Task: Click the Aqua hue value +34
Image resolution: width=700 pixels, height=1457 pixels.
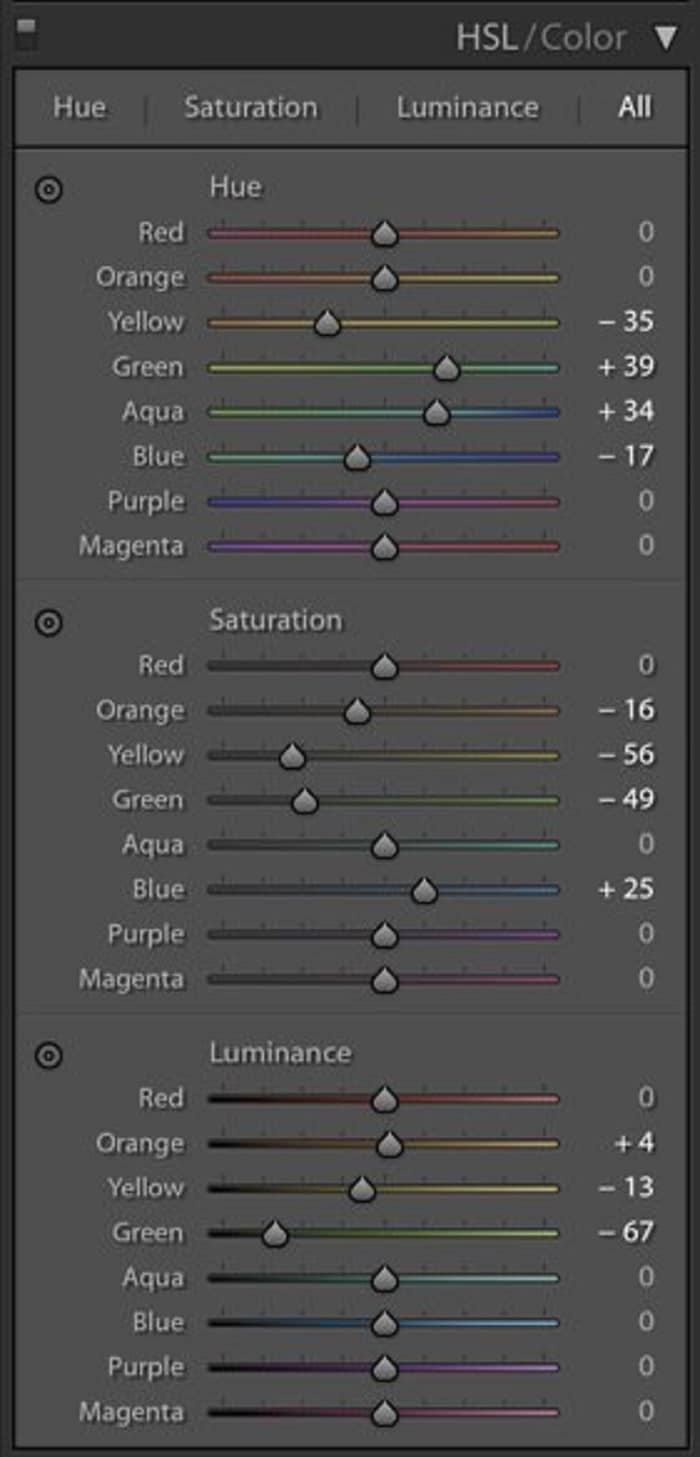Action: pyautogui.click(x=626, y=411)
